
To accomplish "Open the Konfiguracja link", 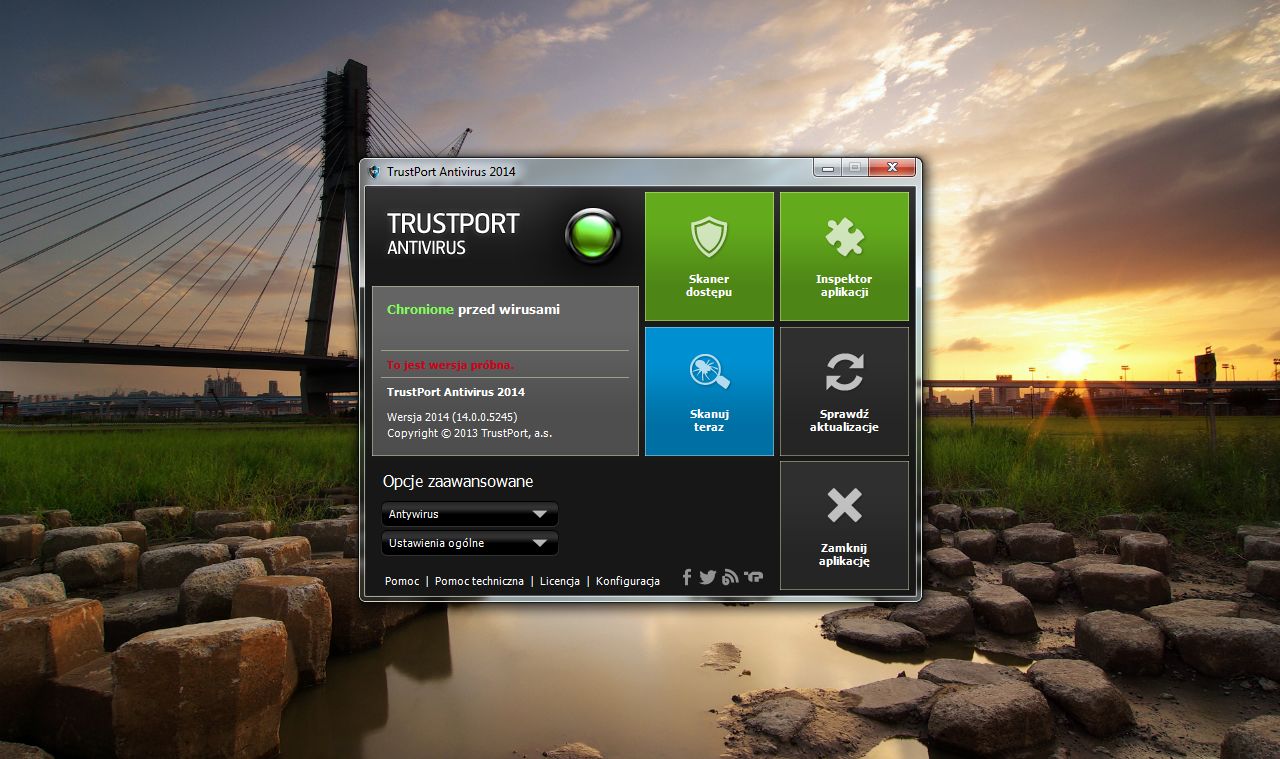I will point(628,581).
